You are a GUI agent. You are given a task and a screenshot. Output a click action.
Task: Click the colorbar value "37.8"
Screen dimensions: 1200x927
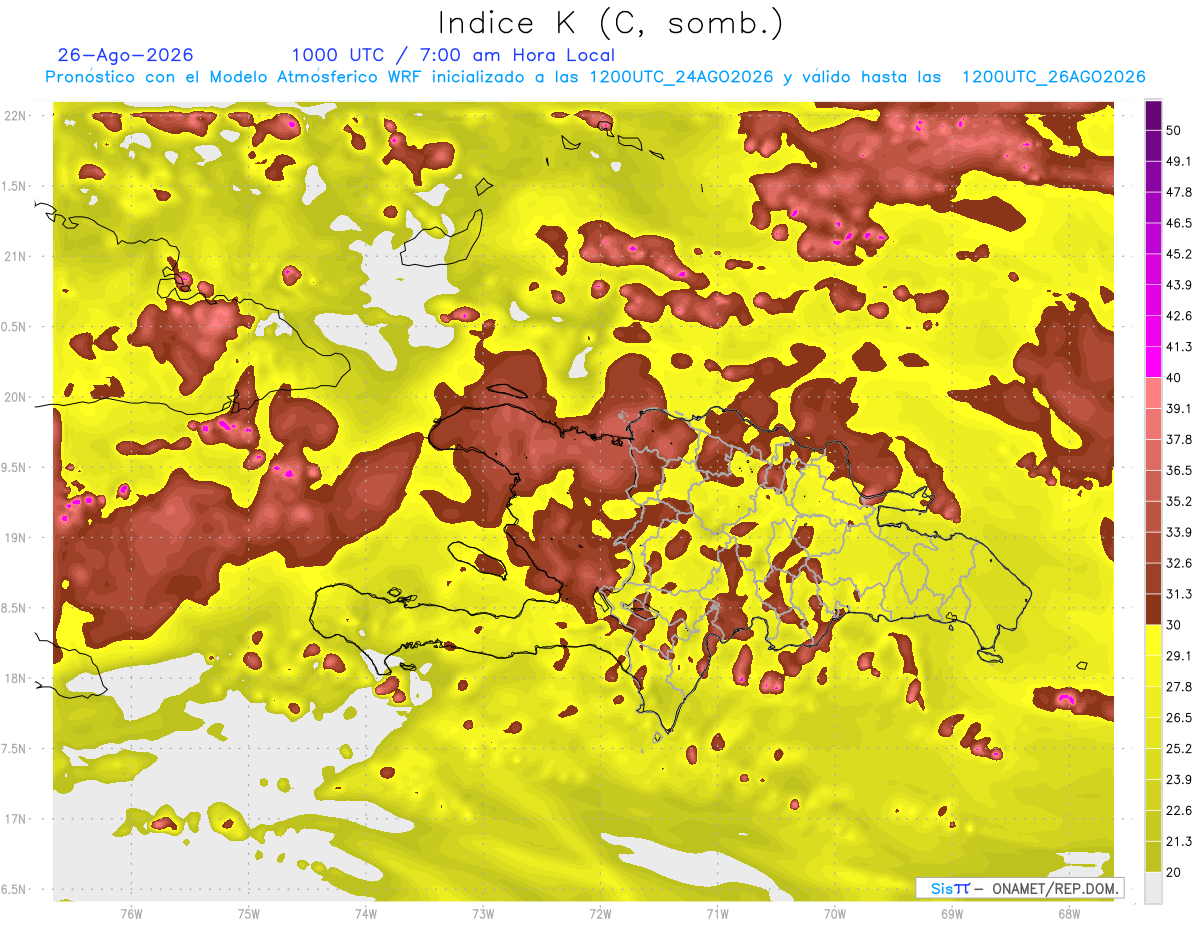pyautogui.click(x=1179, y=440)
